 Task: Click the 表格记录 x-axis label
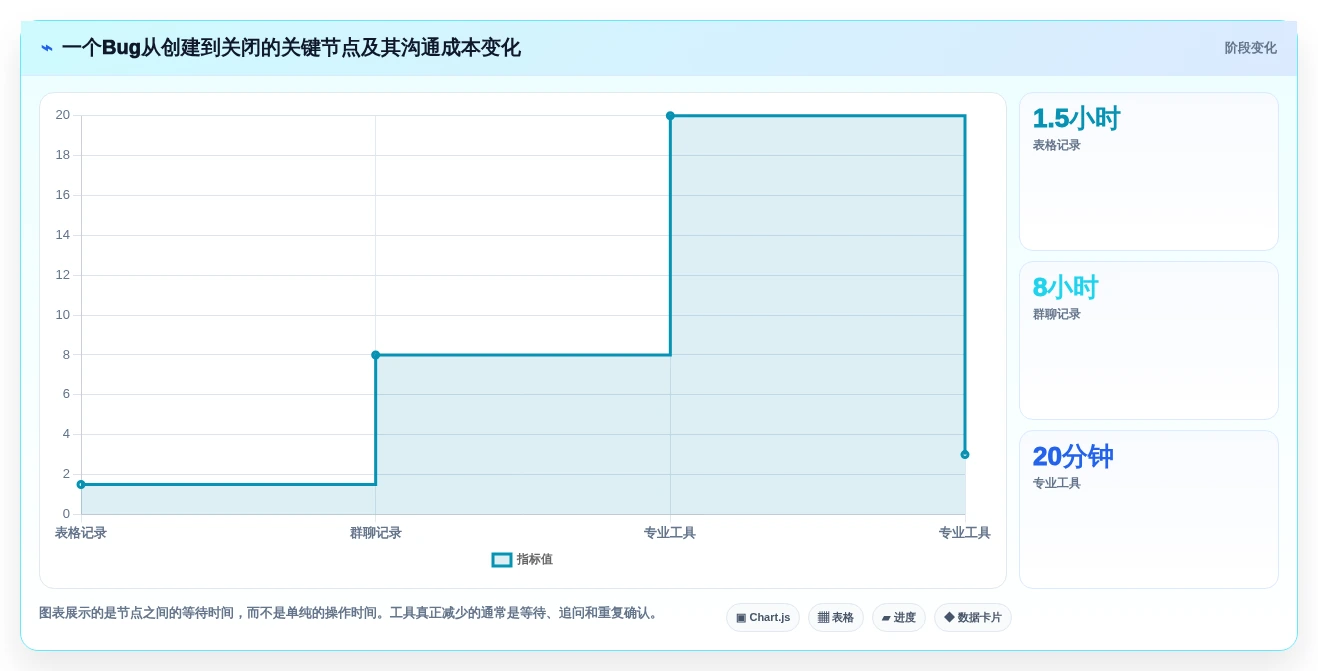(x=81, y=533)
